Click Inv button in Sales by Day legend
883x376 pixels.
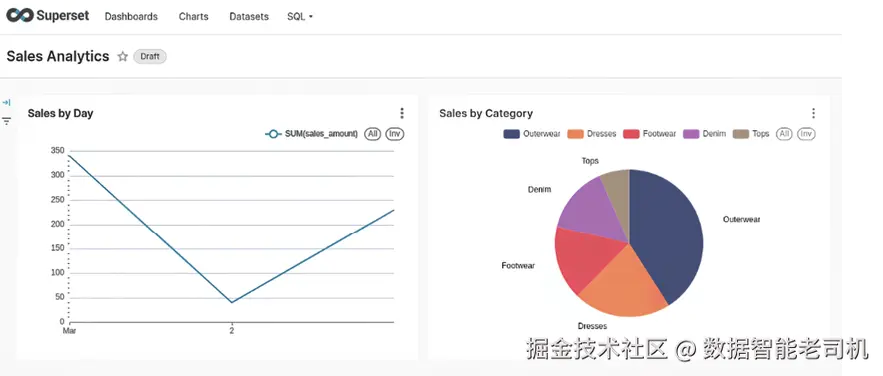pyautogui.click(x=395, y=134)
